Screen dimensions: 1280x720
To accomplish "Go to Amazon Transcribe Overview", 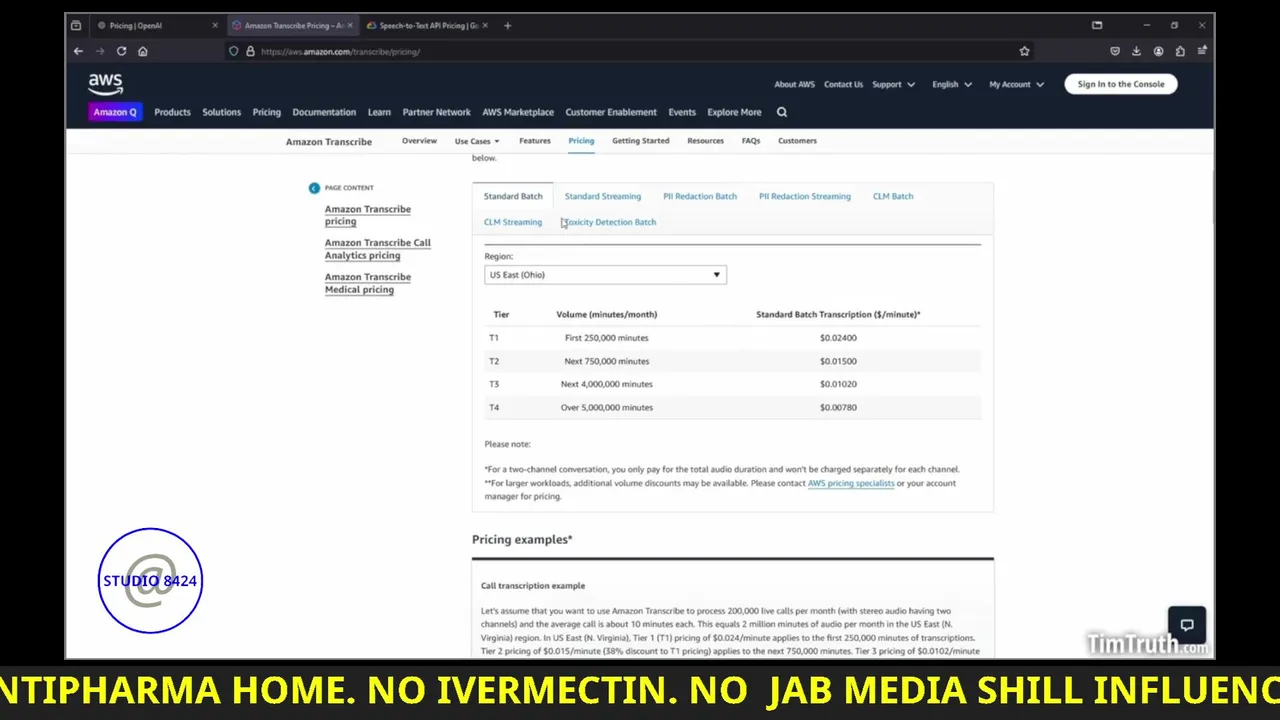I will (x=419, y=141).
